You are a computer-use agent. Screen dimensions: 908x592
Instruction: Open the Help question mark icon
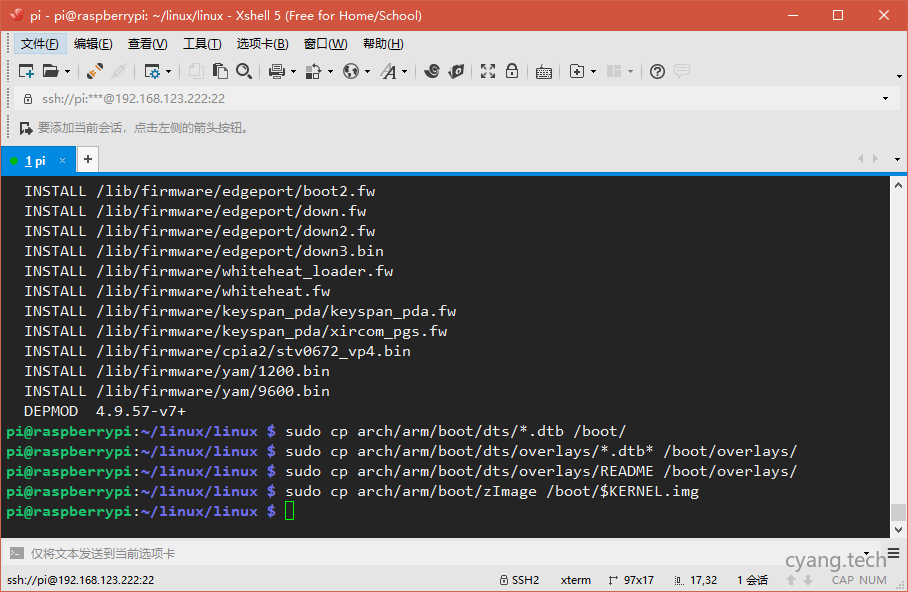657,71
